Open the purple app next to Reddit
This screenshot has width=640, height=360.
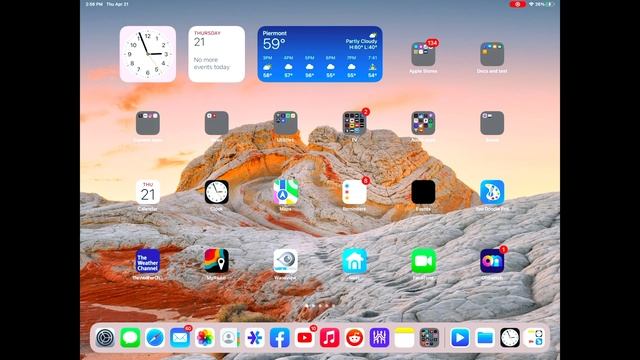click(x=379, y=338)
